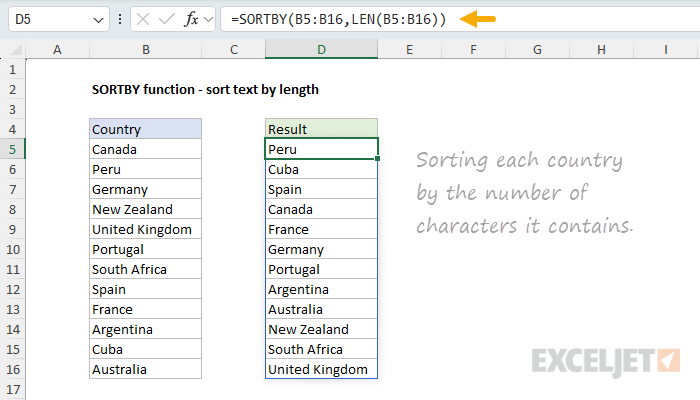
Task: Select cell B9 containing 'United Kingdom'
Action: click(x=146, y=229)
